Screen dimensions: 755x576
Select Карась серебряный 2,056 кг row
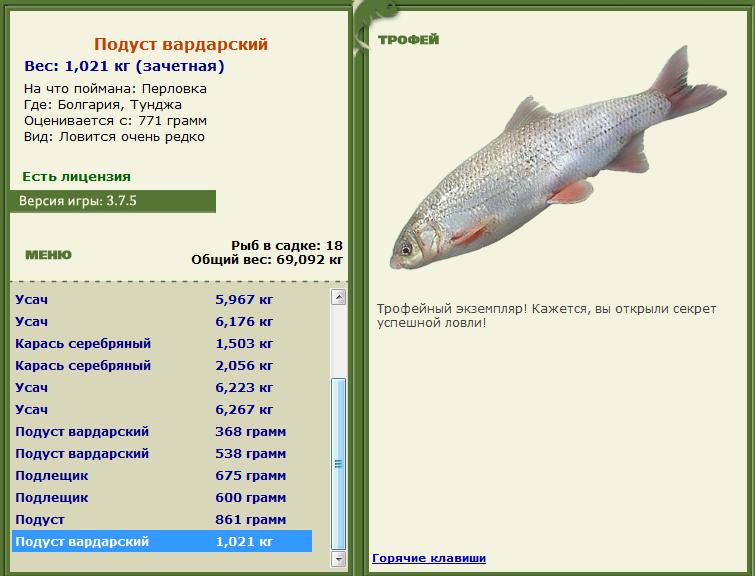162,366
